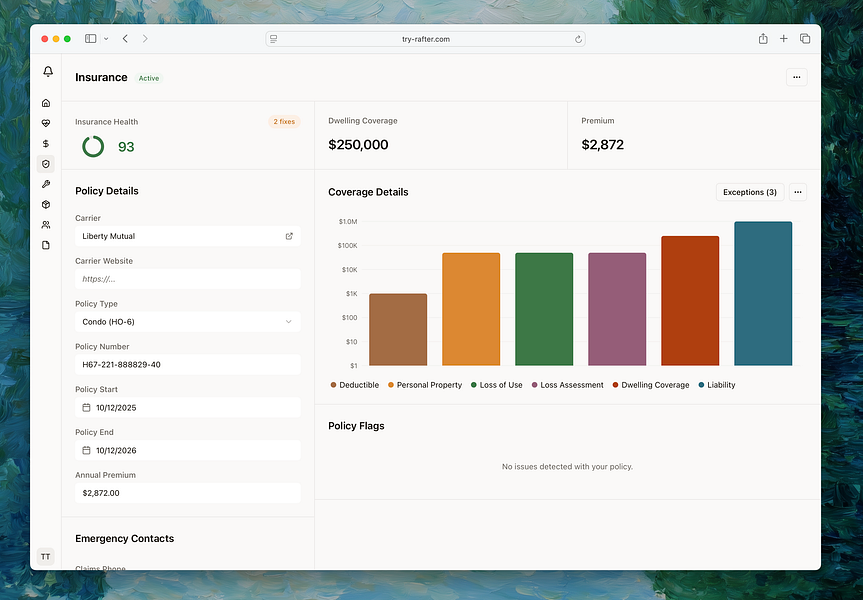Click the purple Loss Assessment bar
863x600 pixels.
tap(617, 309)
